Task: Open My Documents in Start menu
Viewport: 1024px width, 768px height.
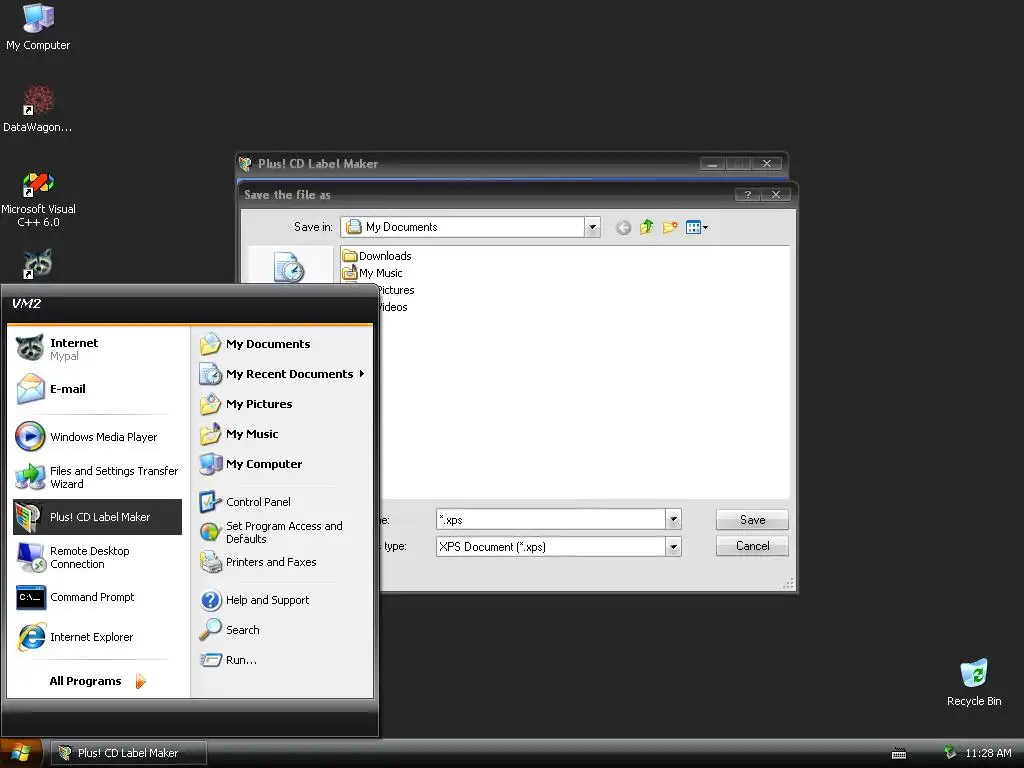Action: [282, 344]
